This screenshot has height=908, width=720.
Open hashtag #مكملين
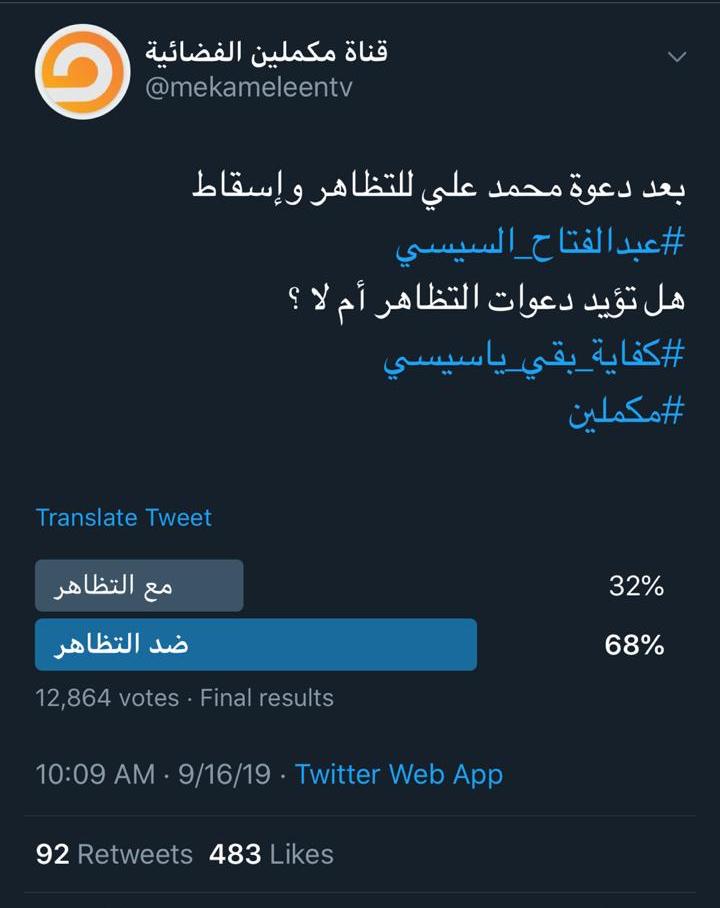pos(626,412)
